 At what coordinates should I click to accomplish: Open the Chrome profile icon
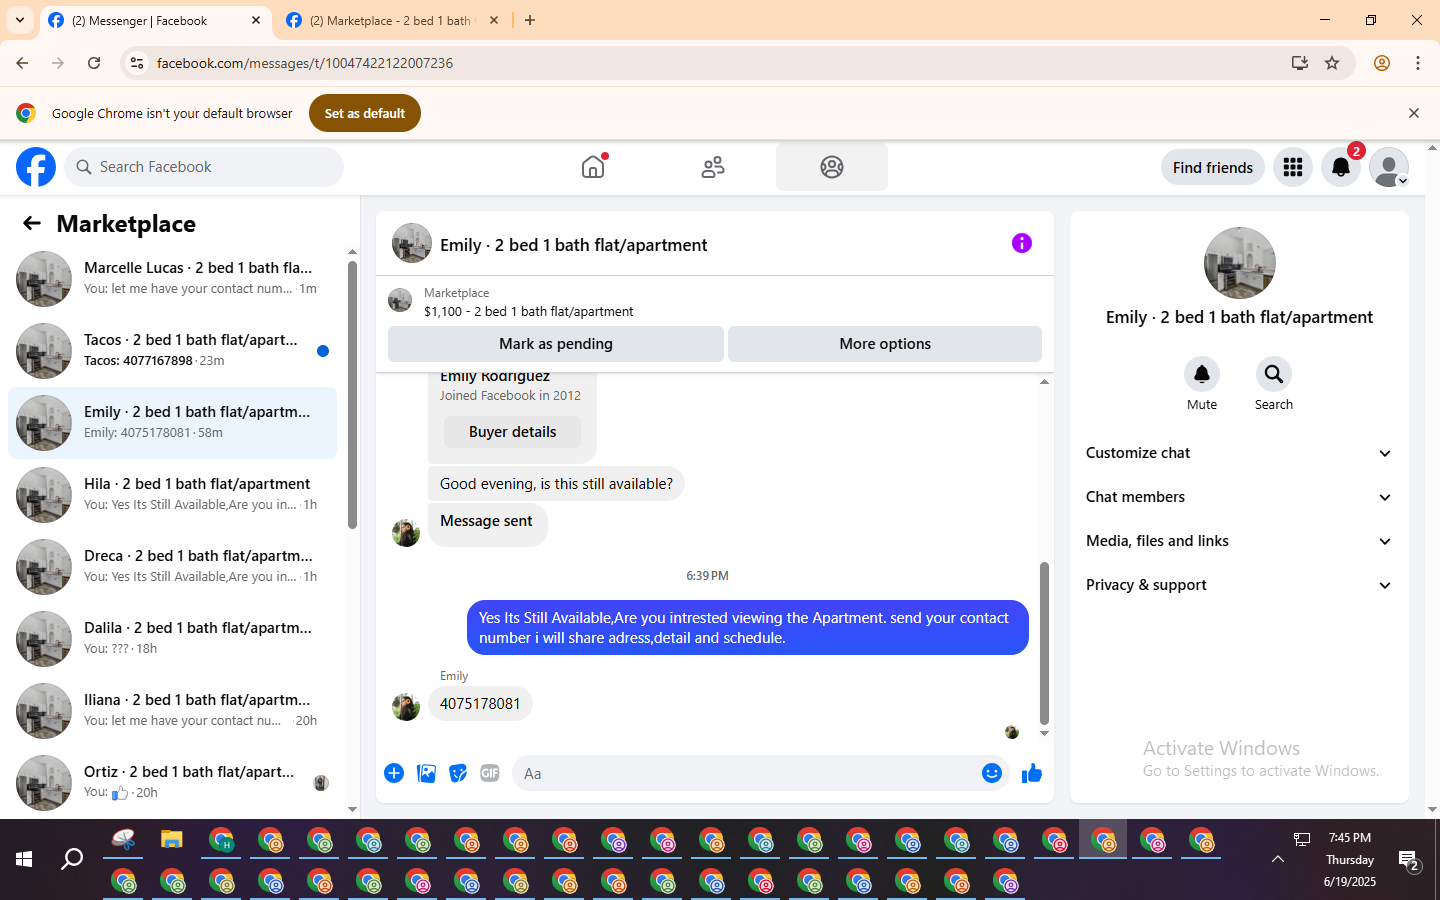1382,63
